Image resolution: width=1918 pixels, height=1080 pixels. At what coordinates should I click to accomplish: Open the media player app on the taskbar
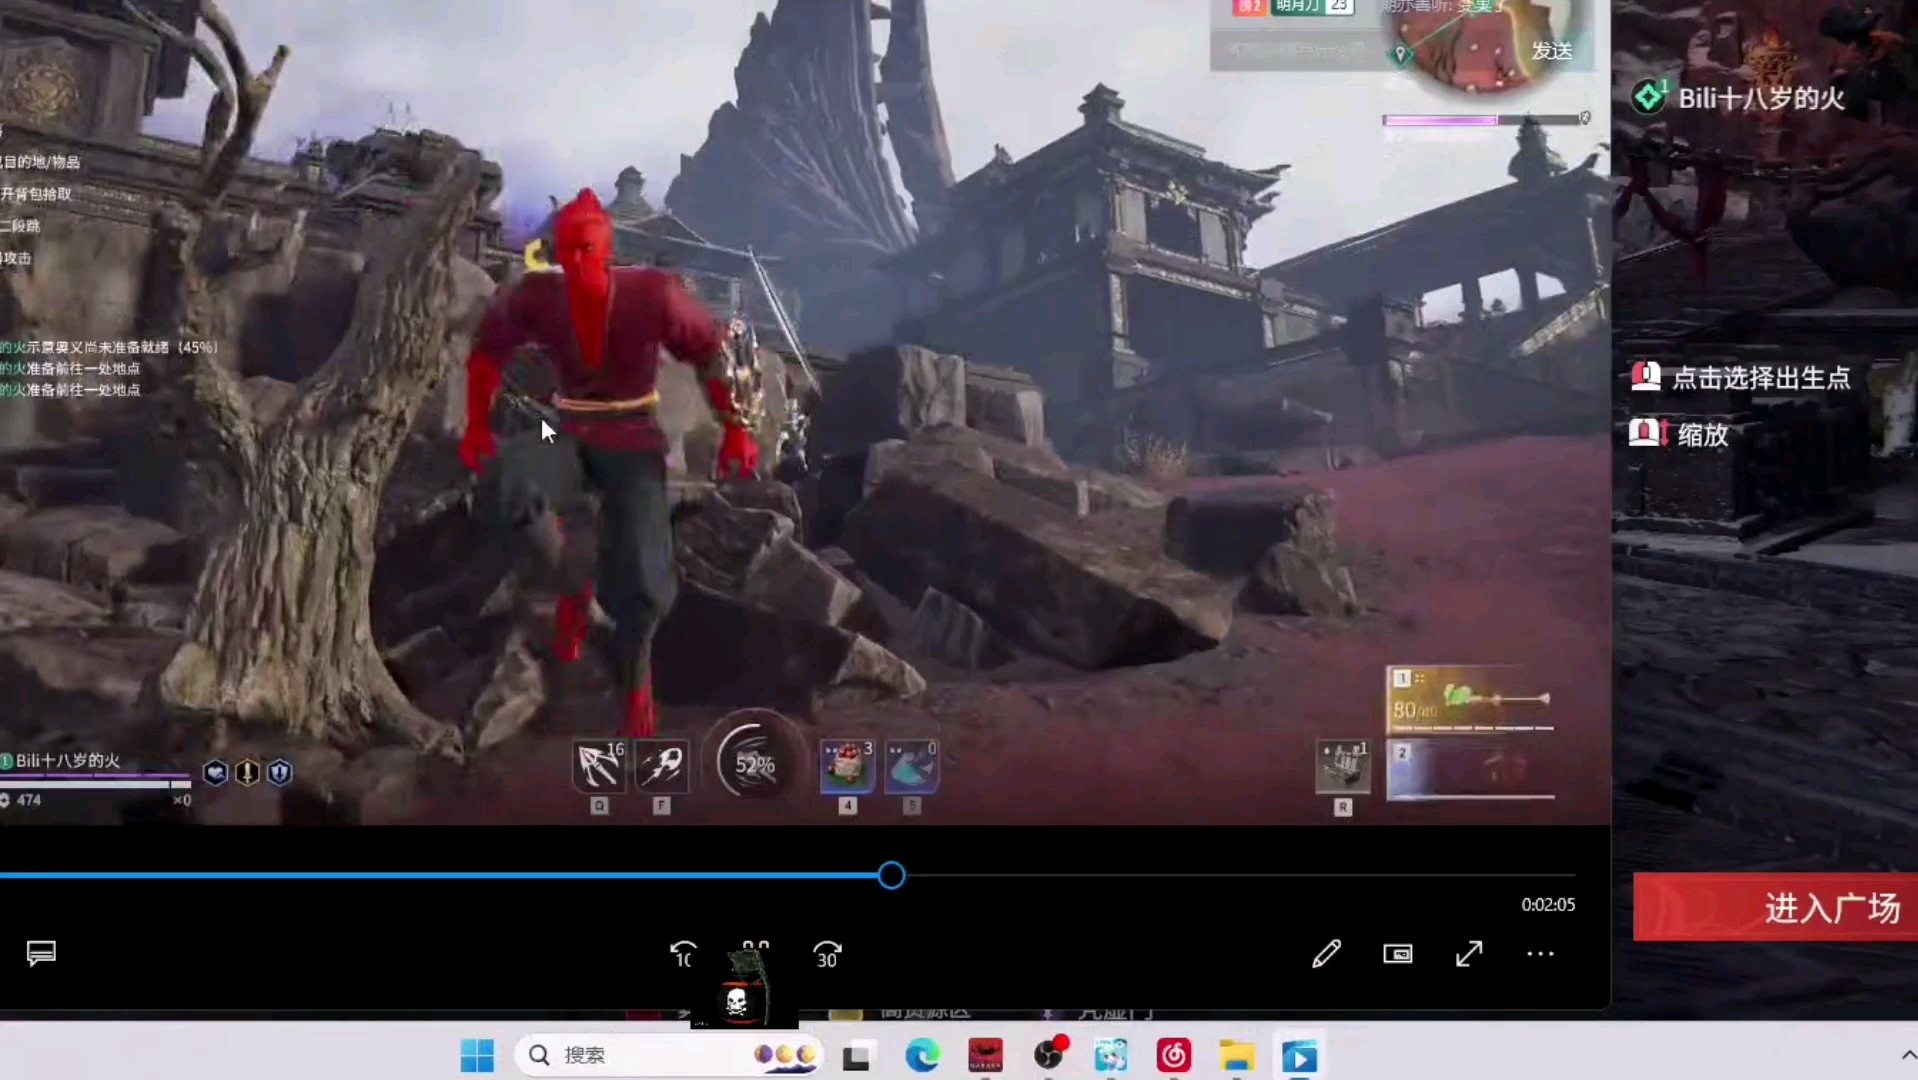click(x=1299, y=1055)
